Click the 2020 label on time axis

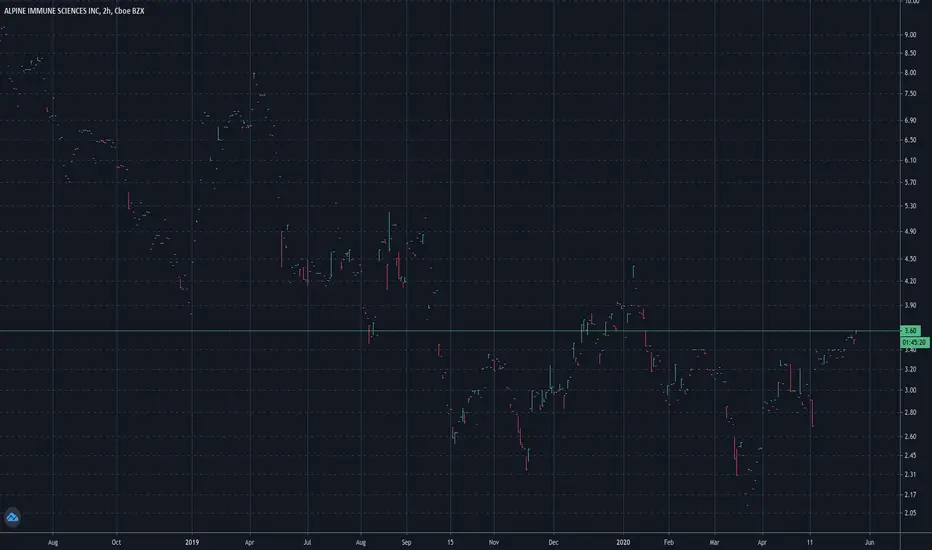623,542
